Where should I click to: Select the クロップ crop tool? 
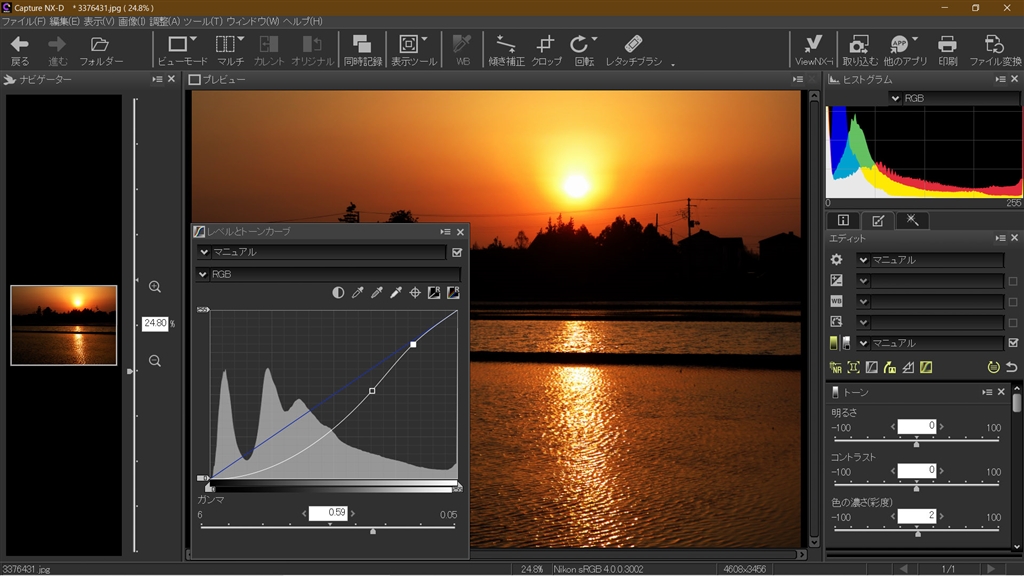click(x=545, y=49)
